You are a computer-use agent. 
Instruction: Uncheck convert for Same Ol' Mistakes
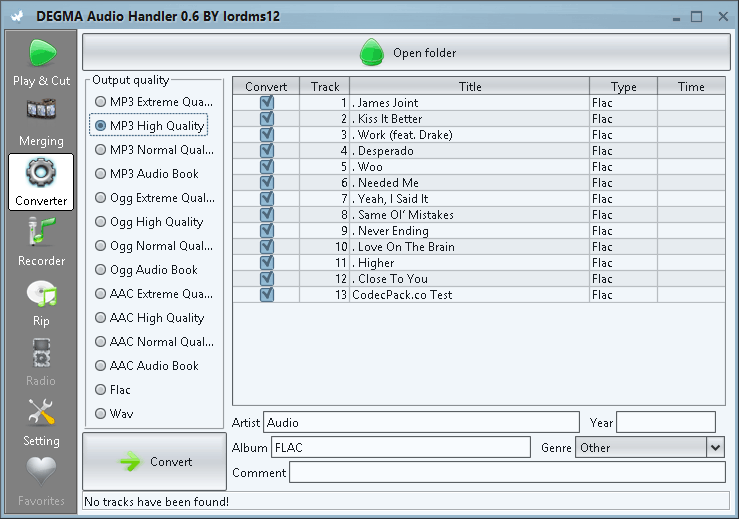click(267, 214)
